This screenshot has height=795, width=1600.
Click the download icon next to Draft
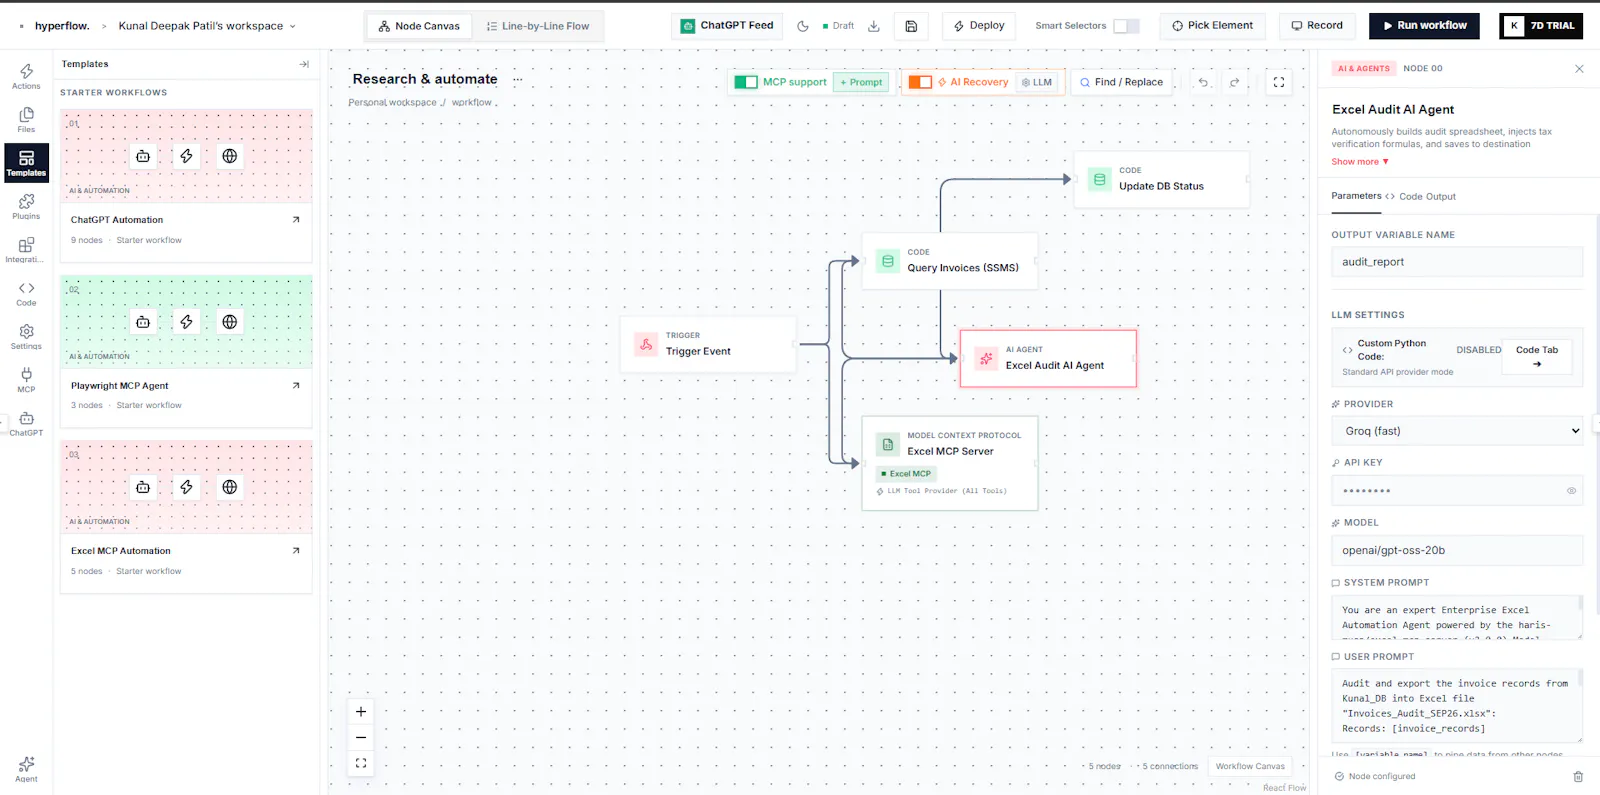coord(874,26)
